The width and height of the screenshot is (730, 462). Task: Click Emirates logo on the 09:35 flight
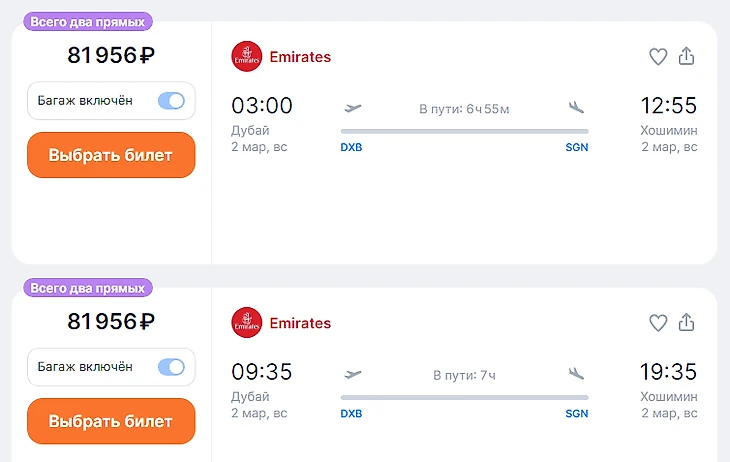tap(246, 323)
